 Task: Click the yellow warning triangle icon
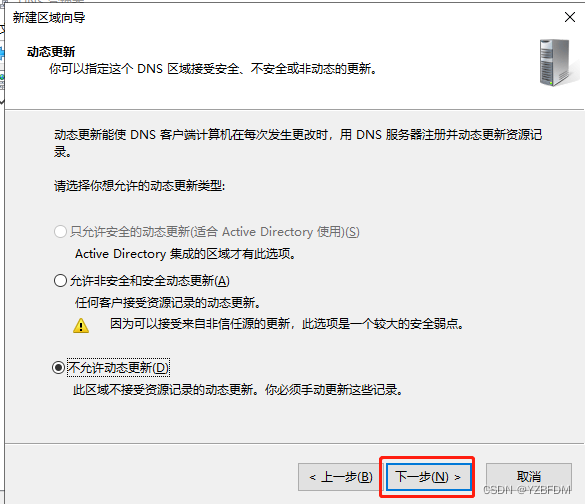click(81, 325)
